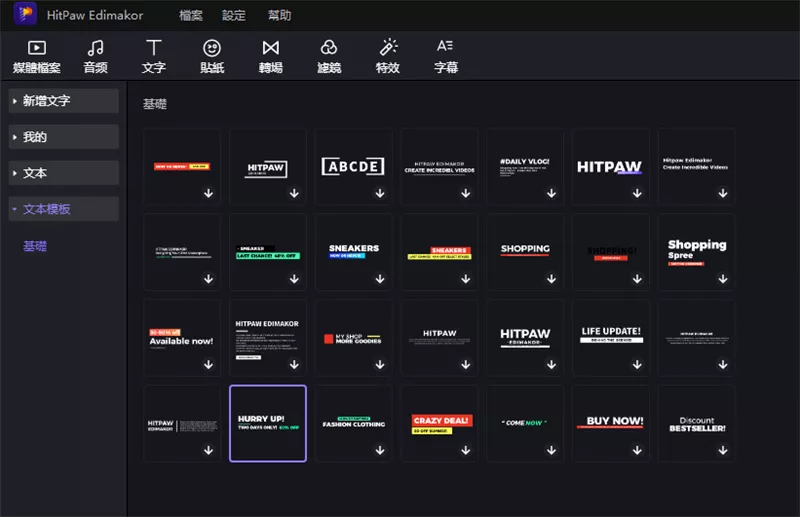Expand the 我的 section

[64, 137]
